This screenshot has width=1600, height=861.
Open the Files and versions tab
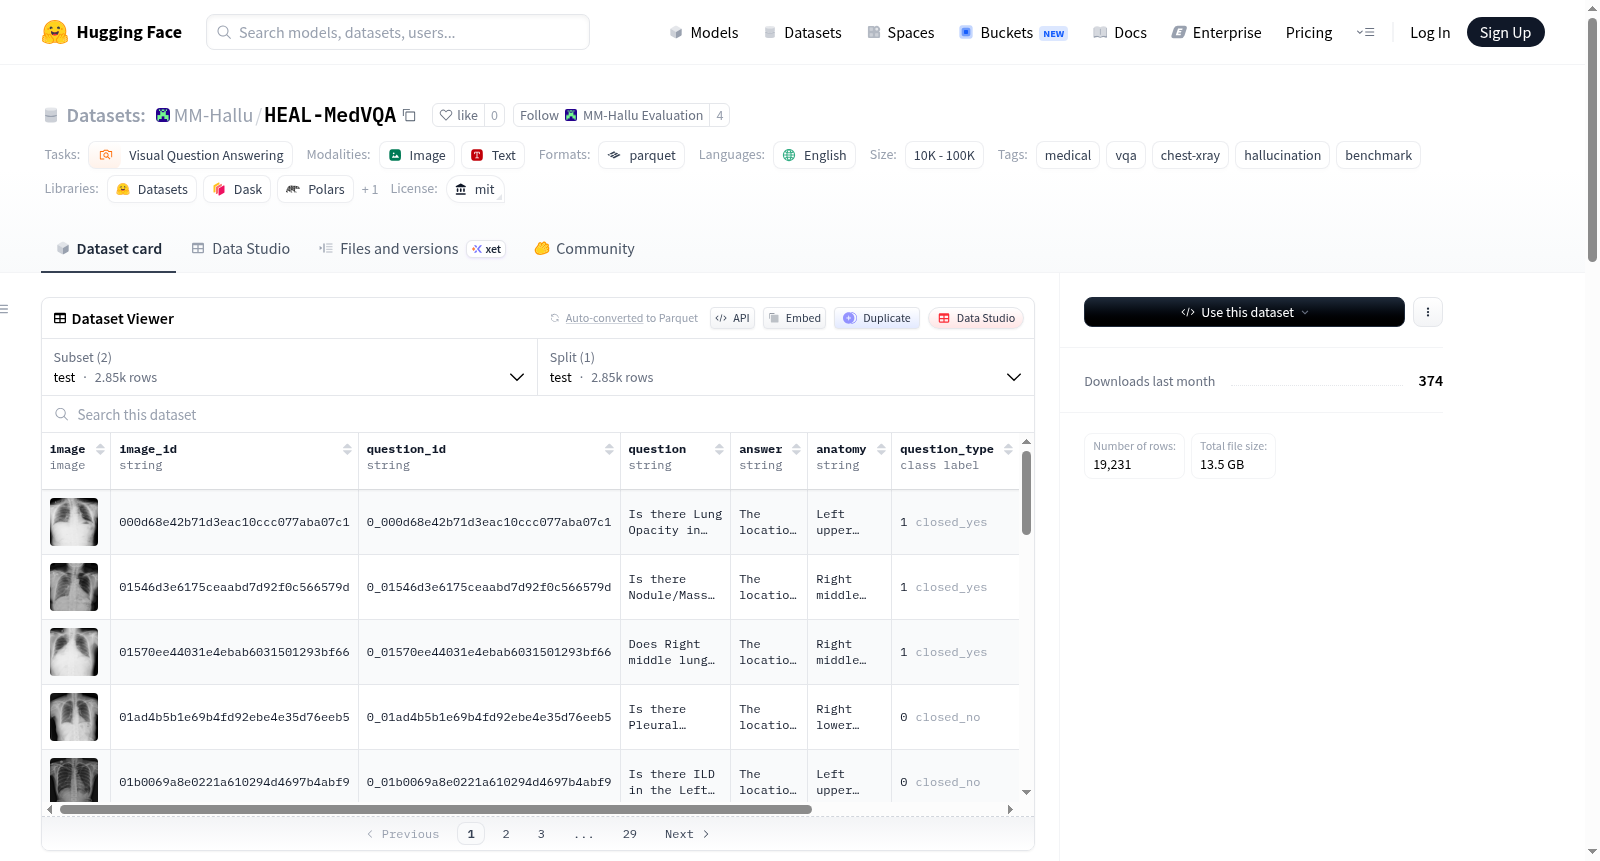(411, 249)
